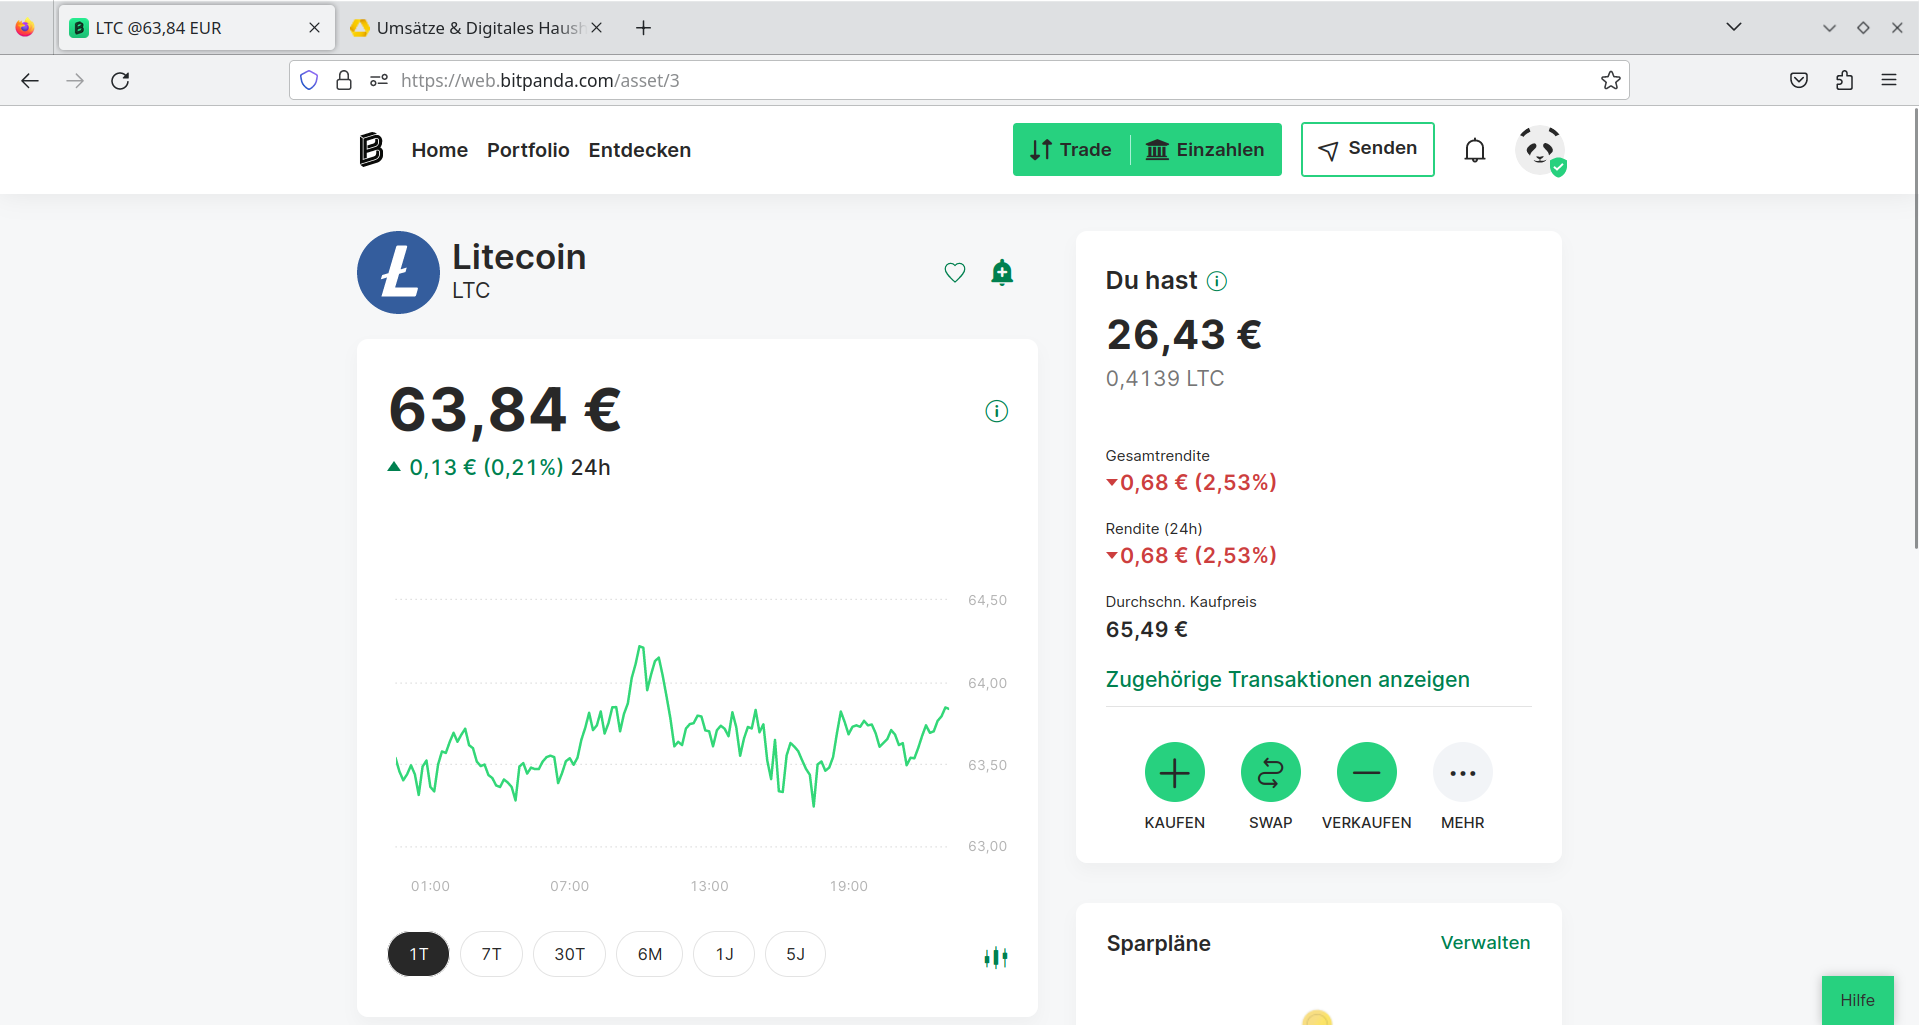Viewport: 1919px width, 1025px height.
Task: Click the price chart info icon
Action: coord(996,411)
